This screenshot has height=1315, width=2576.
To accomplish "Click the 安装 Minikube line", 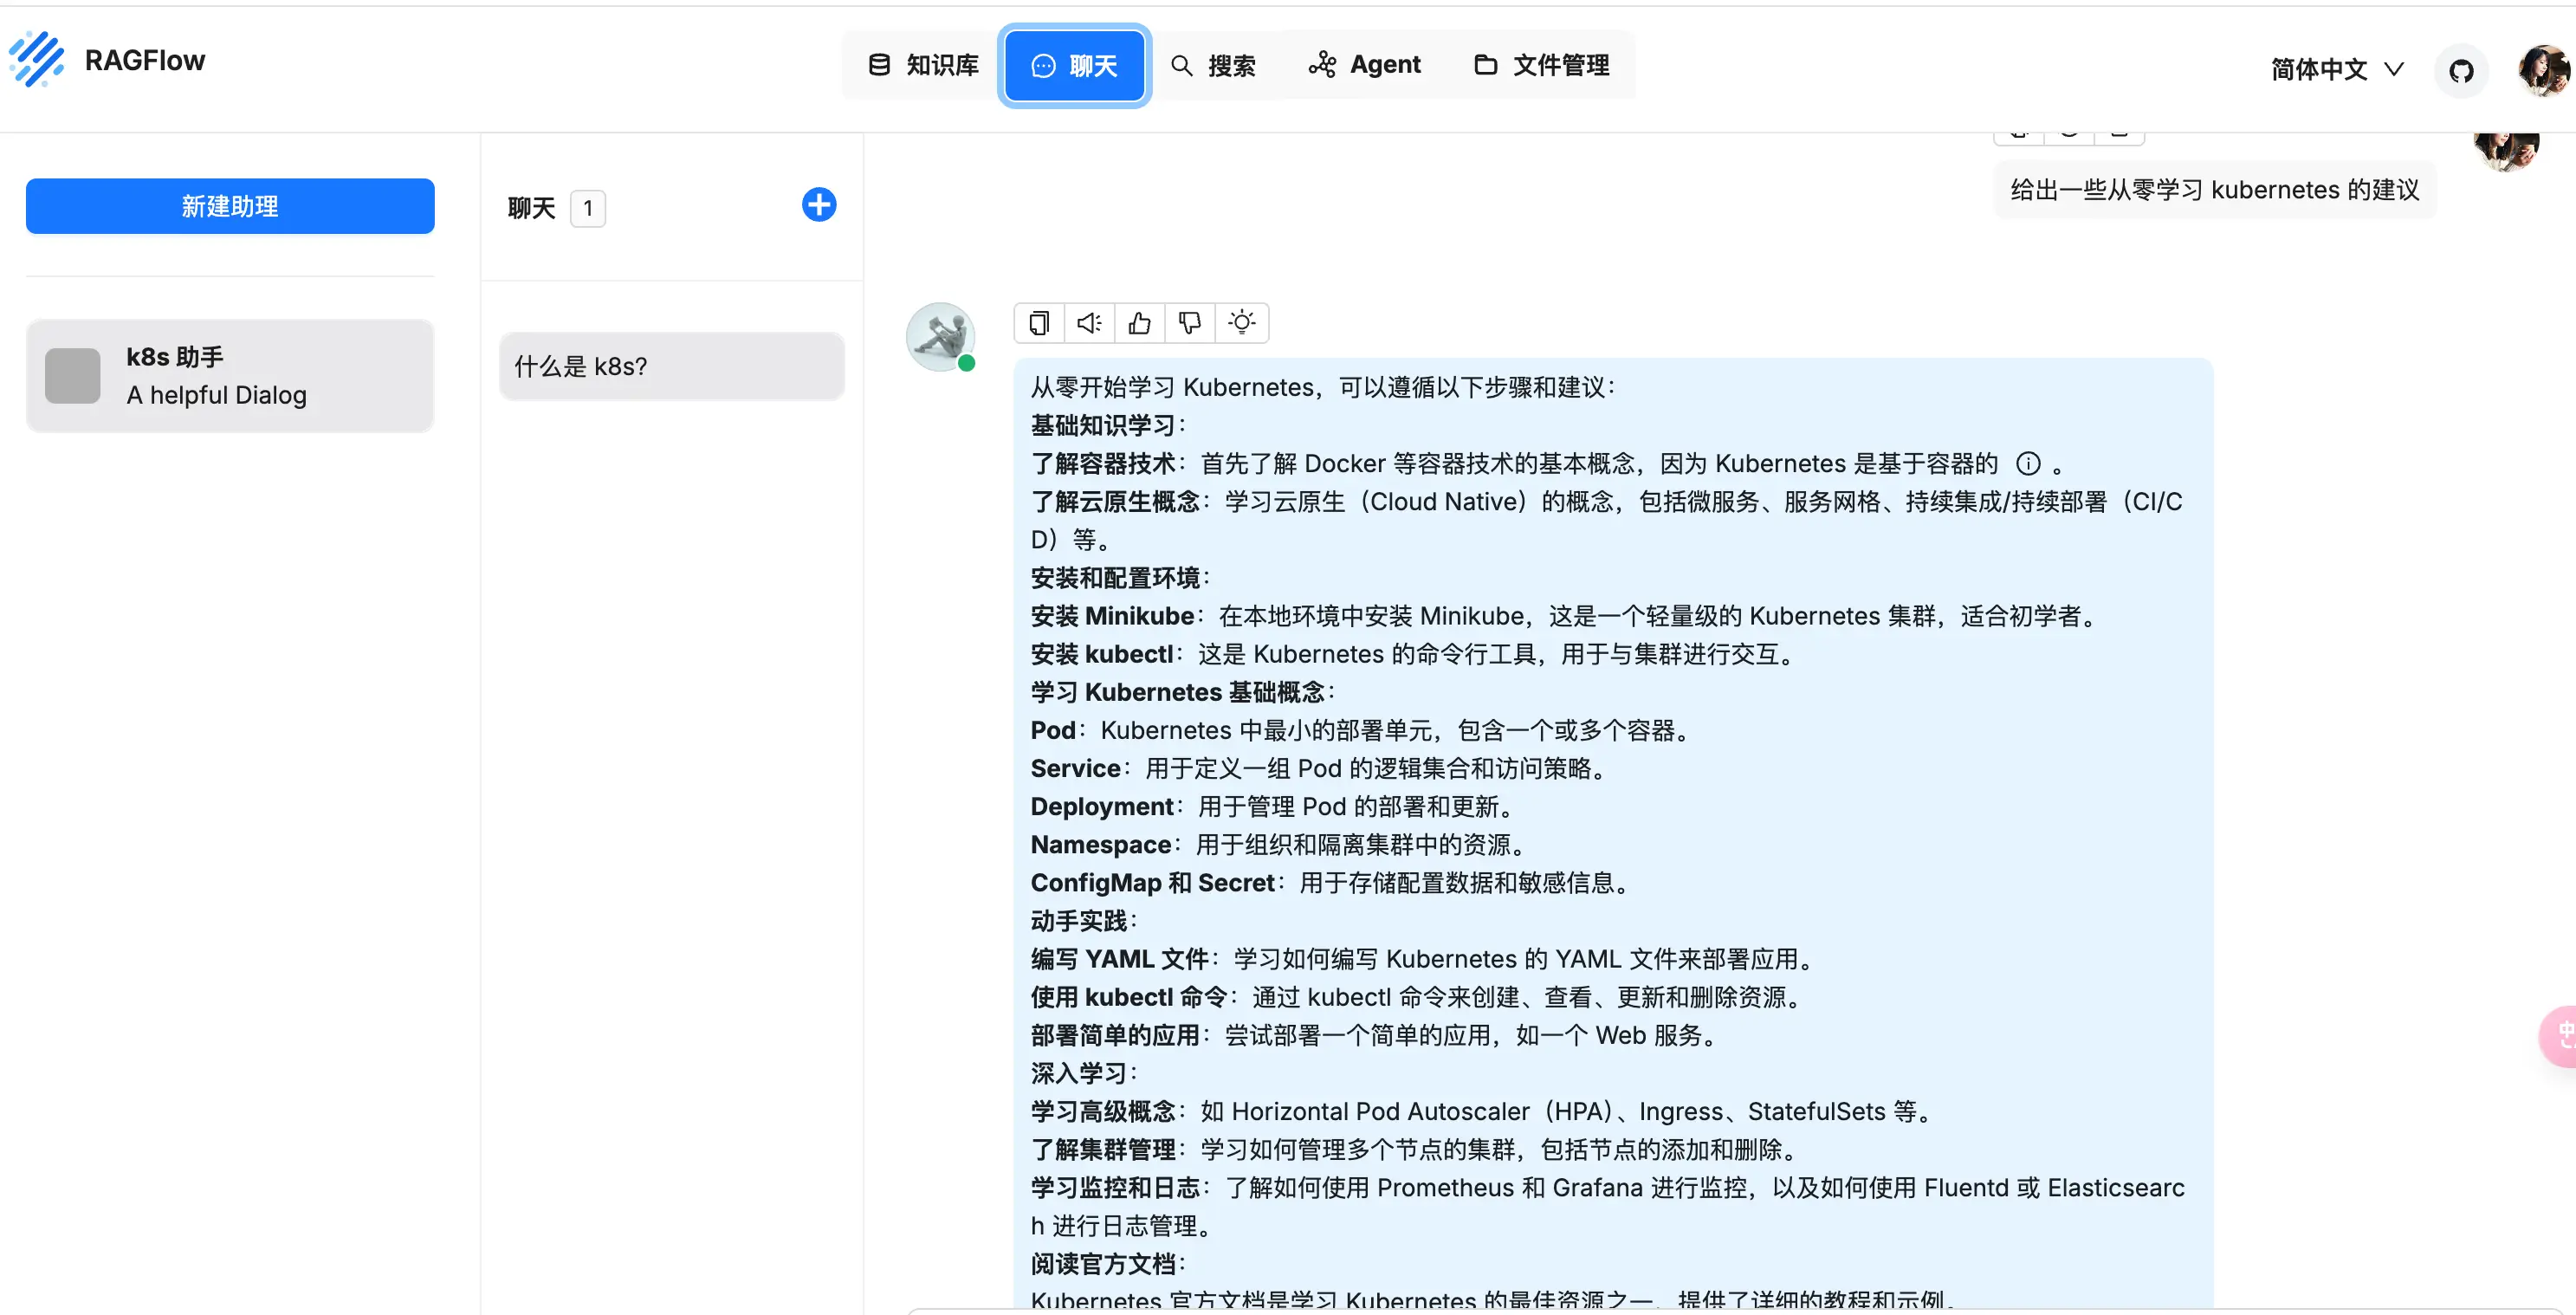I will 1565,616.
